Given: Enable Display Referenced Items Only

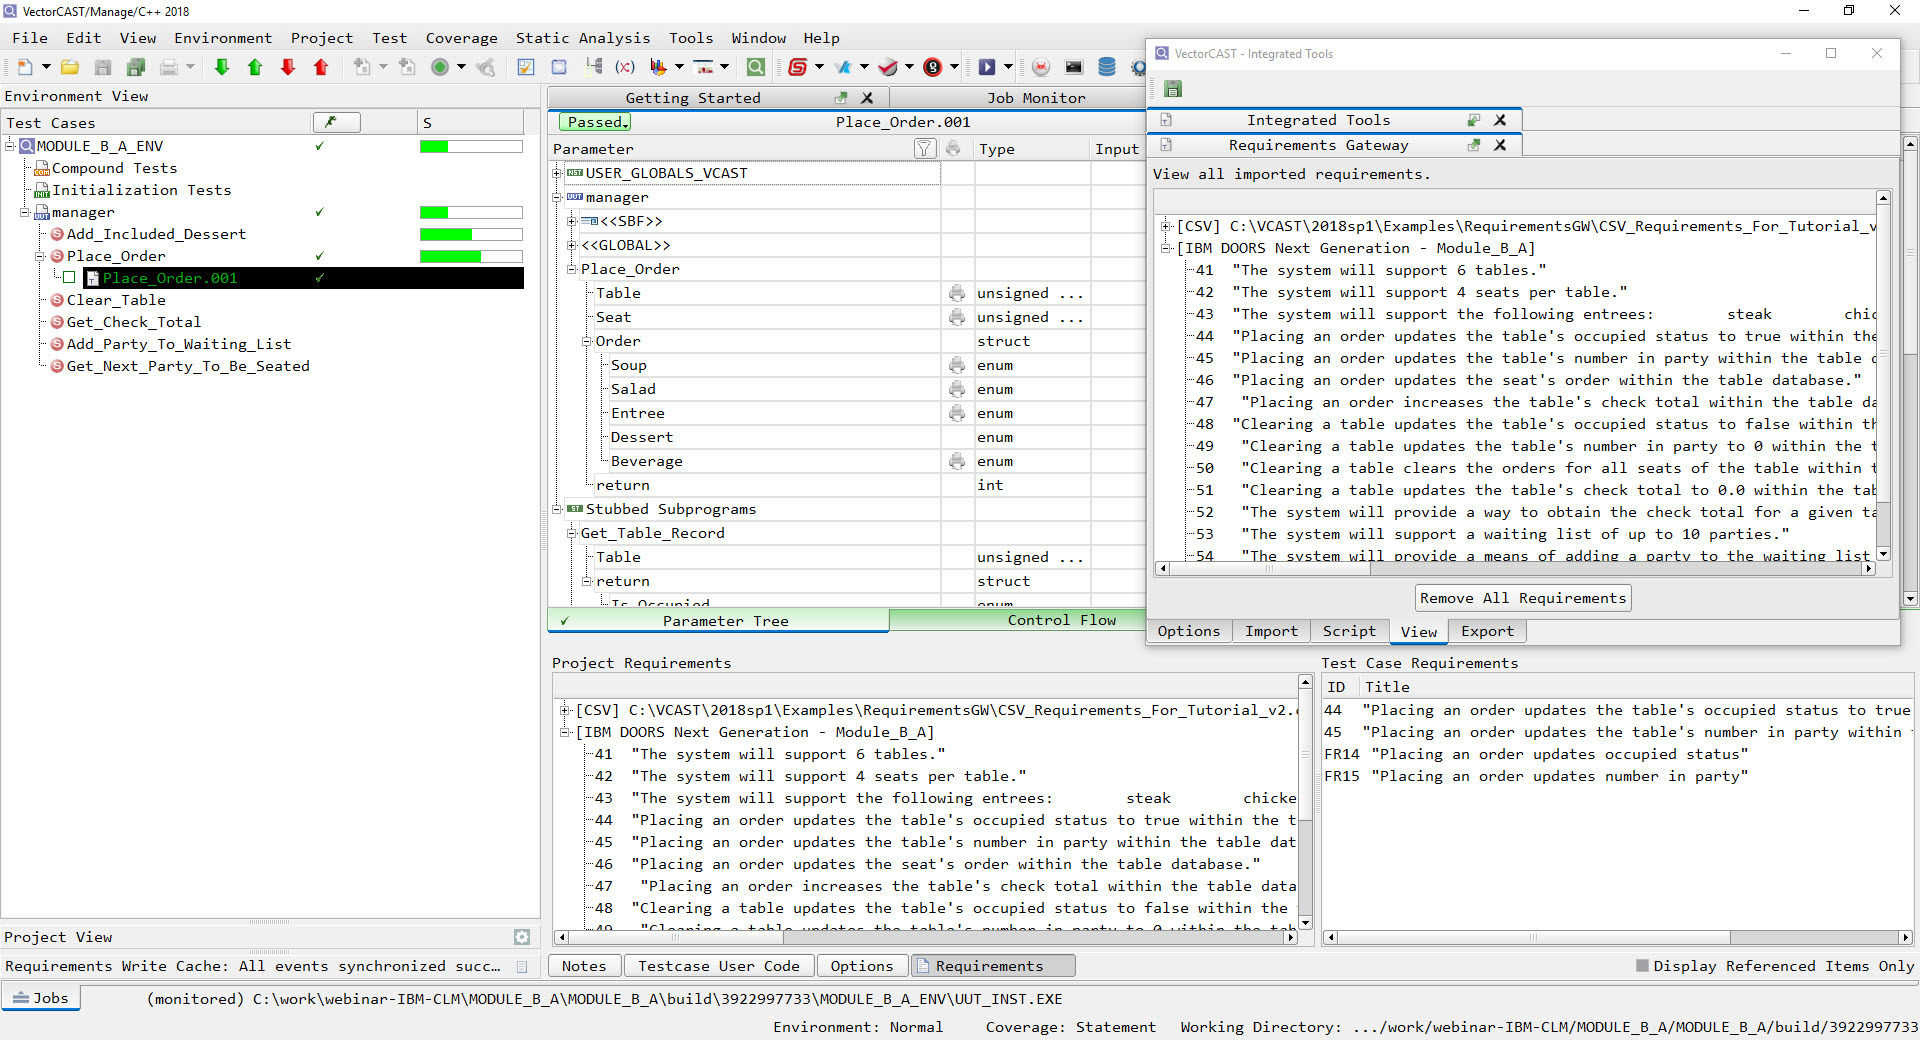Looking at the screenshot, I should 1642,966.
